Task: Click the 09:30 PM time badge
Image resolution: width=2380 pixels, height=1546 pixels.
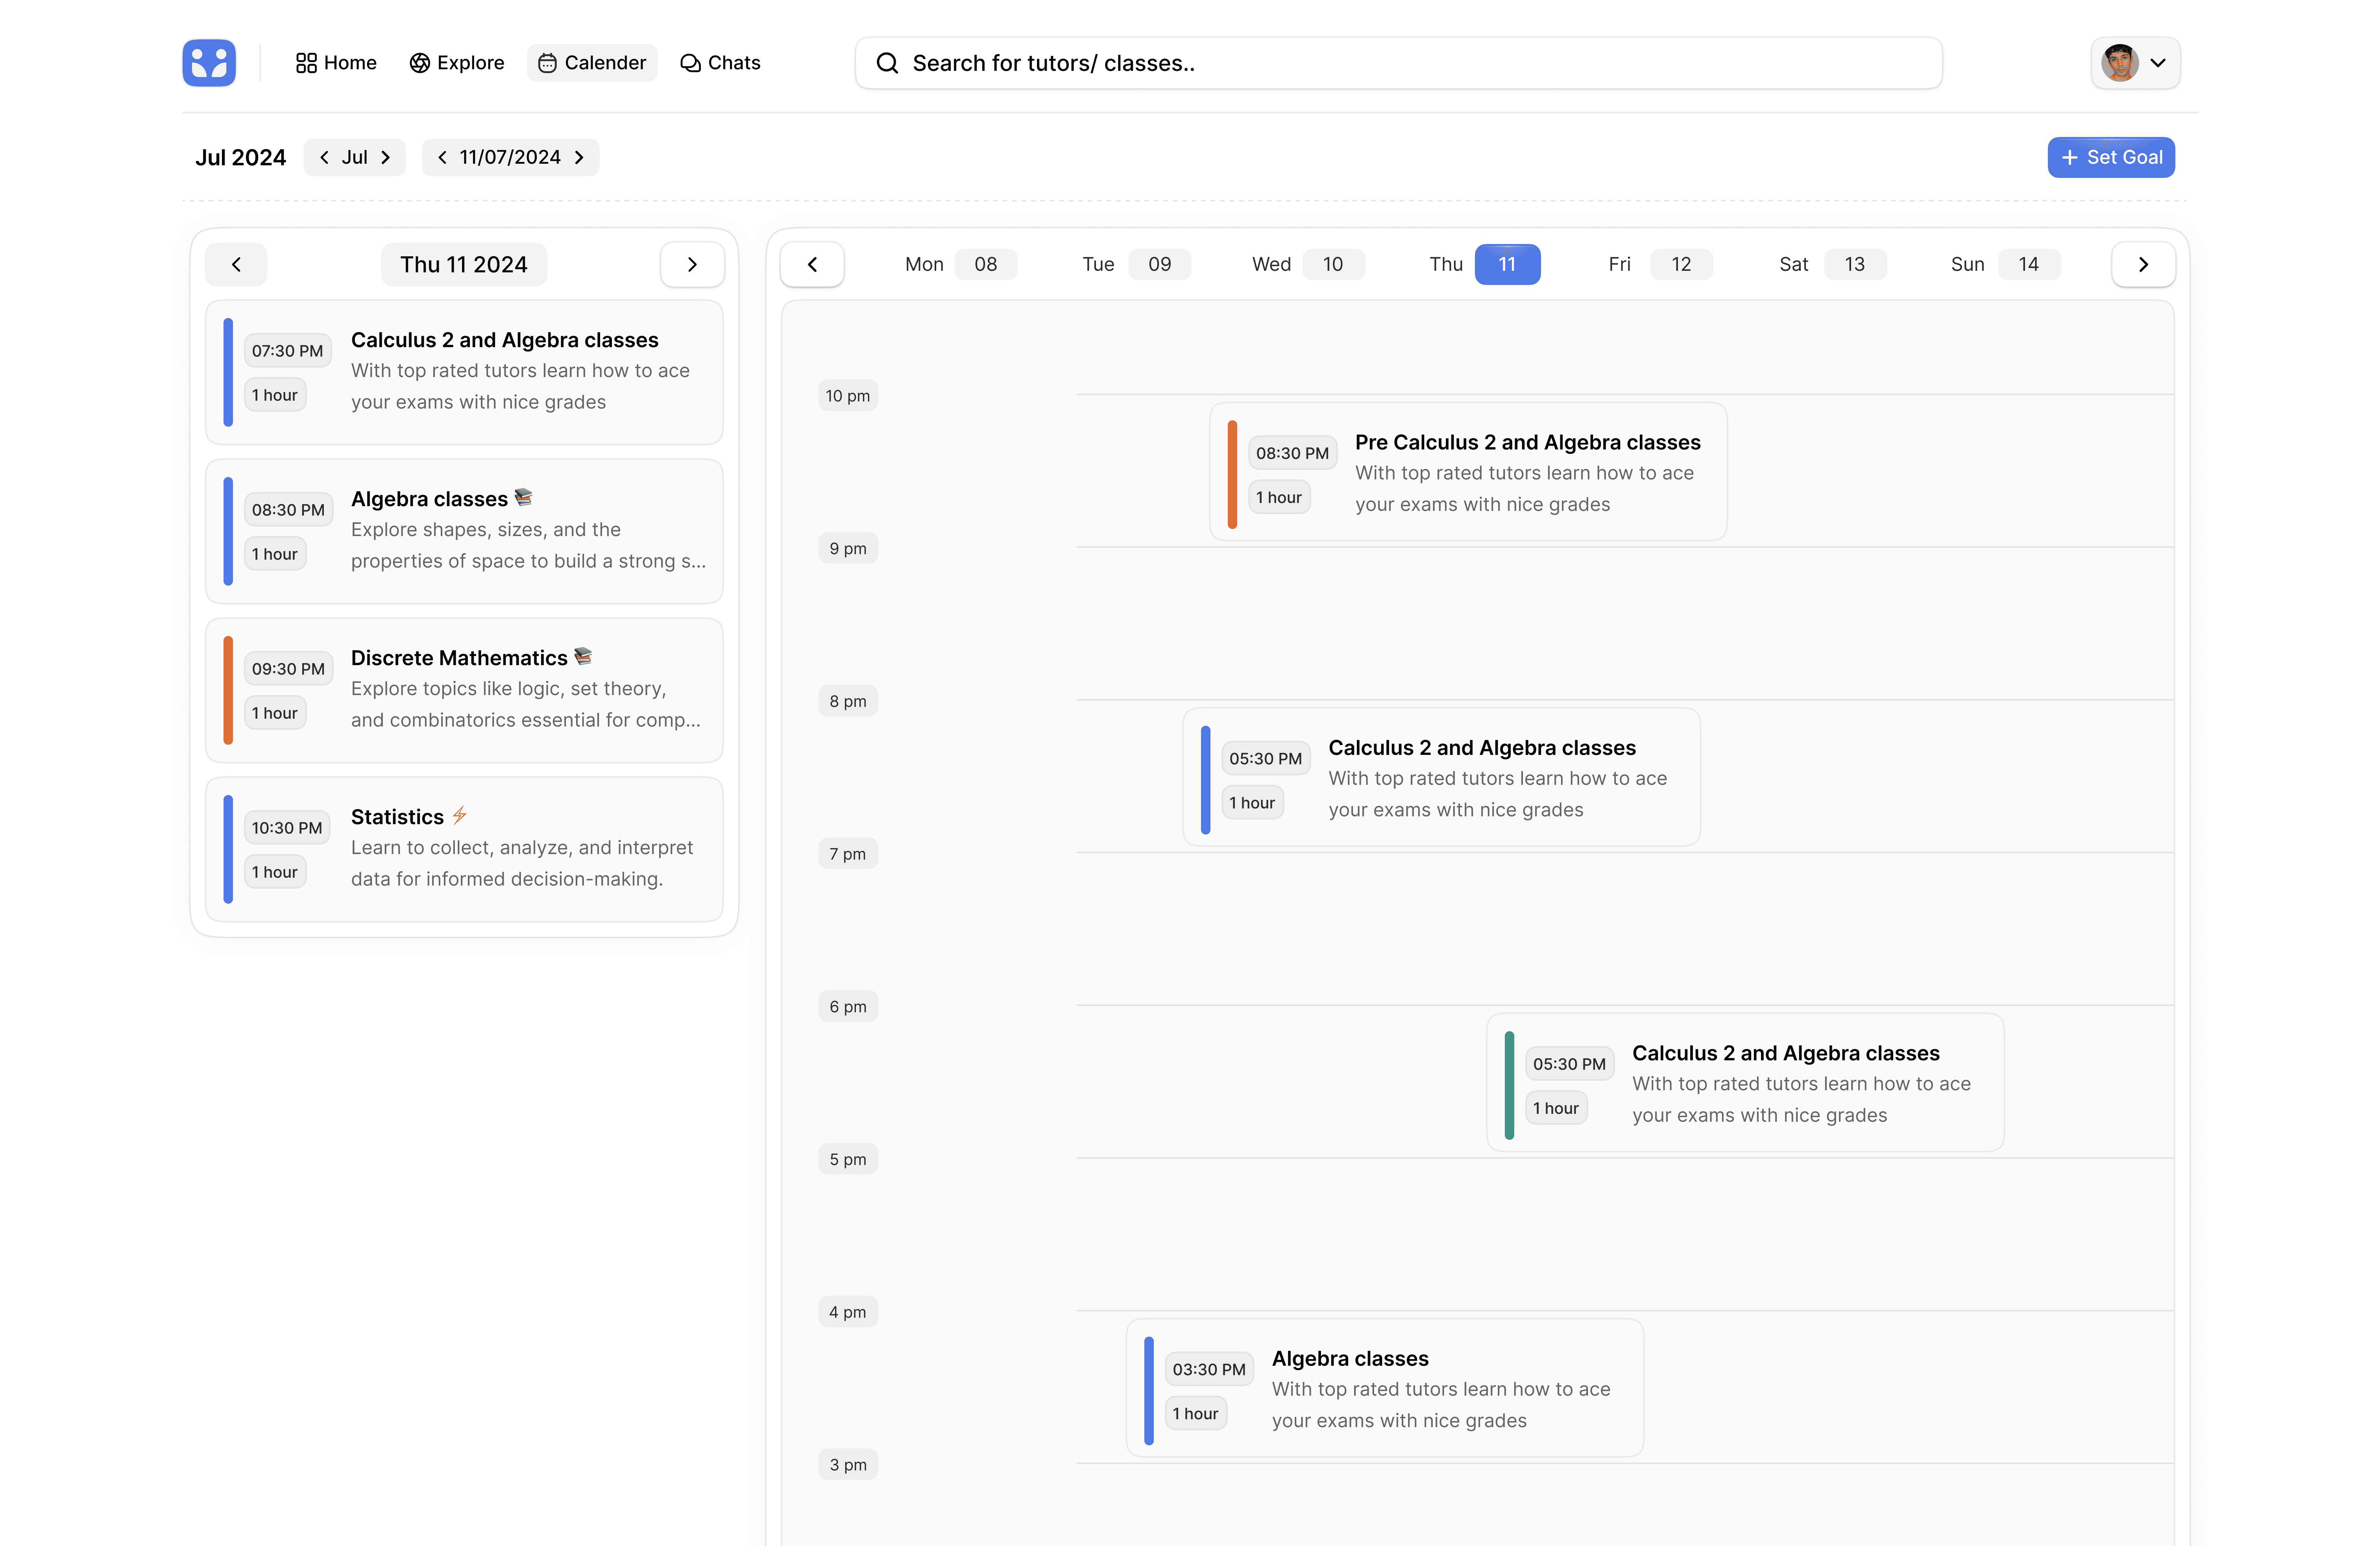Action: click(x=288, y=669)
